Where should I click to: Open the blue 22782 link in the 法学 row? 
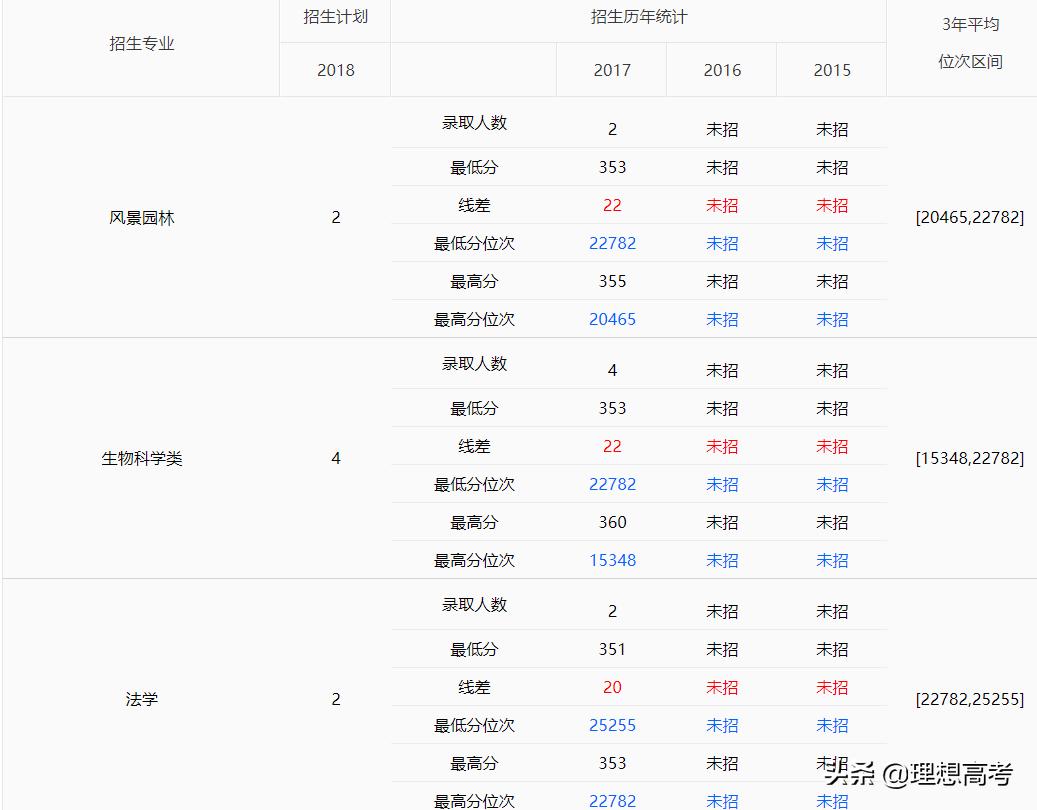[x=612, y=800]
